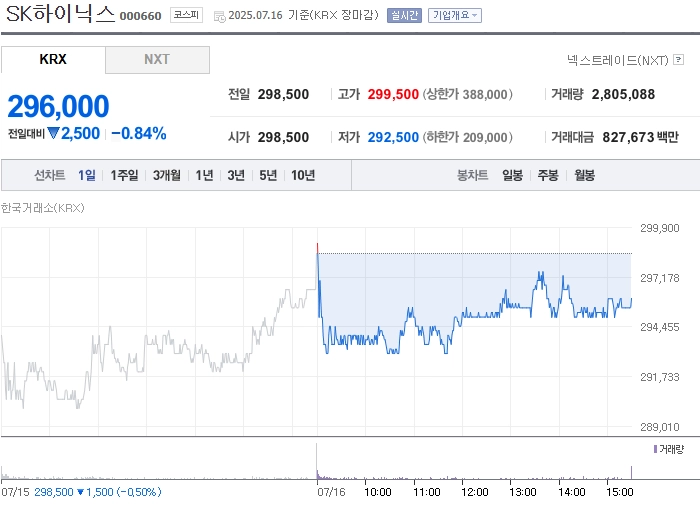This screenshot has width=700, height=505.
Task: Select the 10년 line chart period
Action: tap(303, 175)
